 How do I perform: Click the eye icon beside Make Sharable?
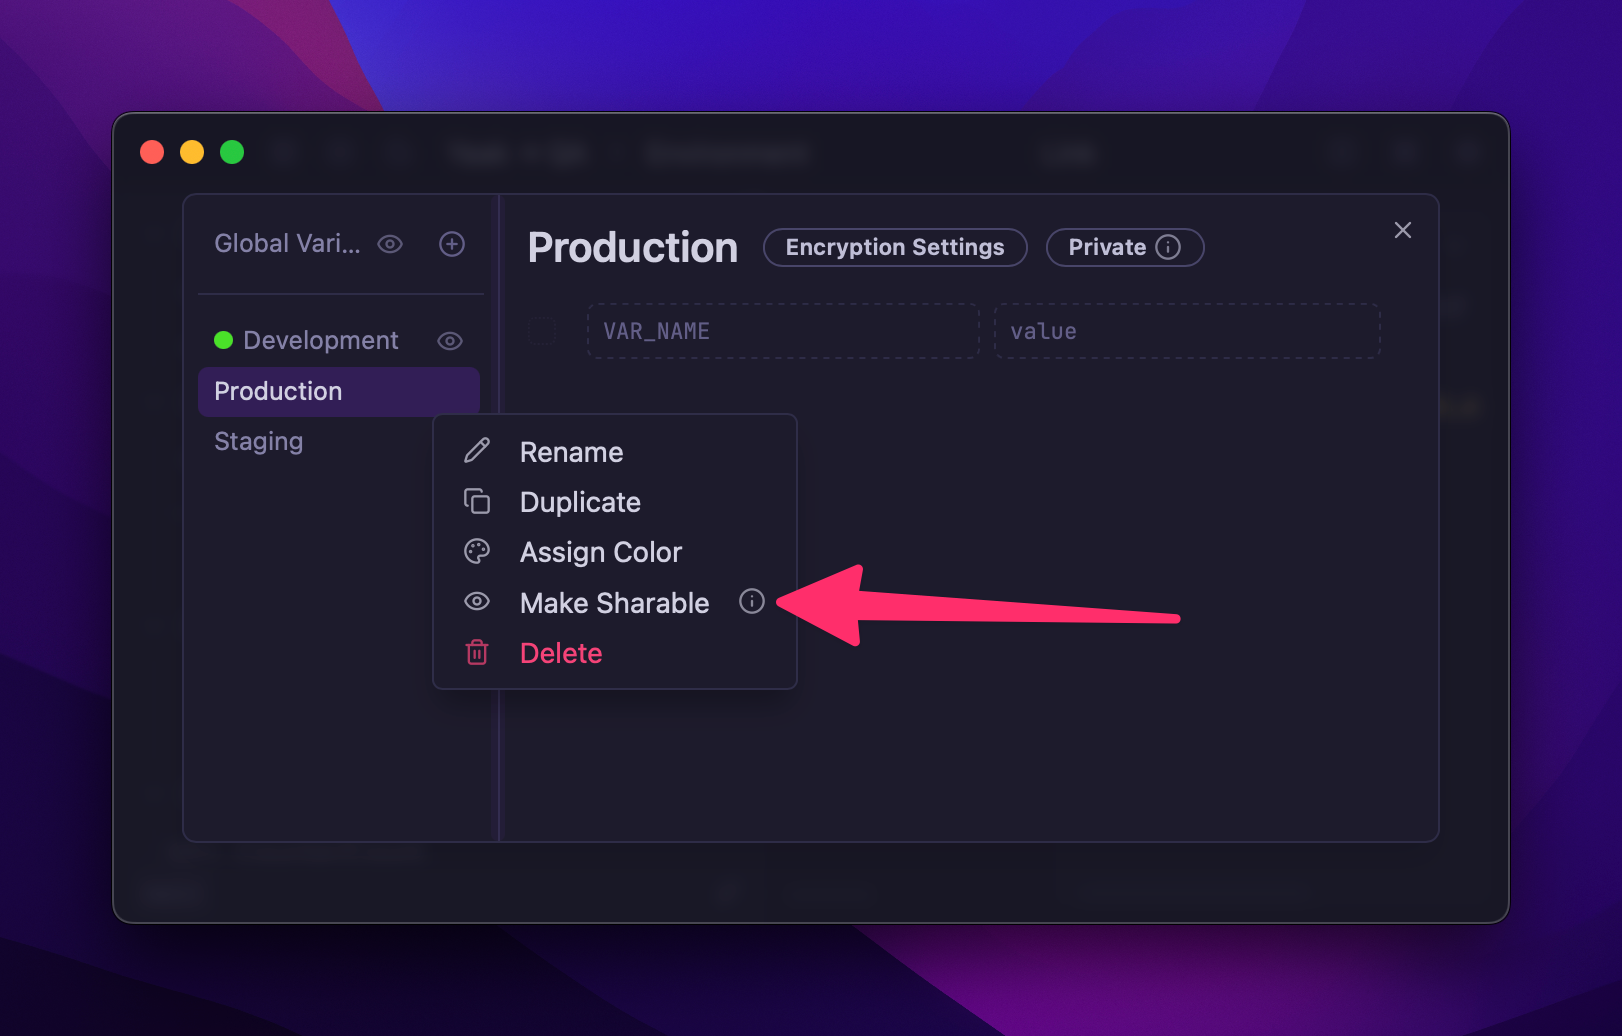[x=477, y=601]
